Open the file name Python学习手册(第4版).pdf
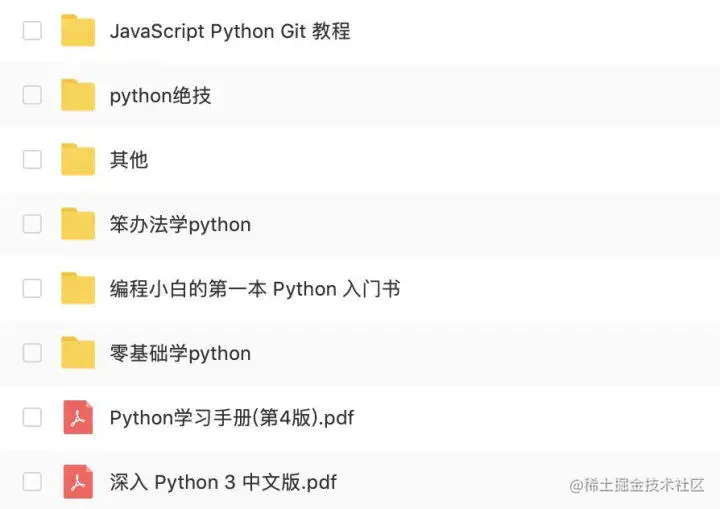This screenshot has width=720, height=509. click(232, 417)
